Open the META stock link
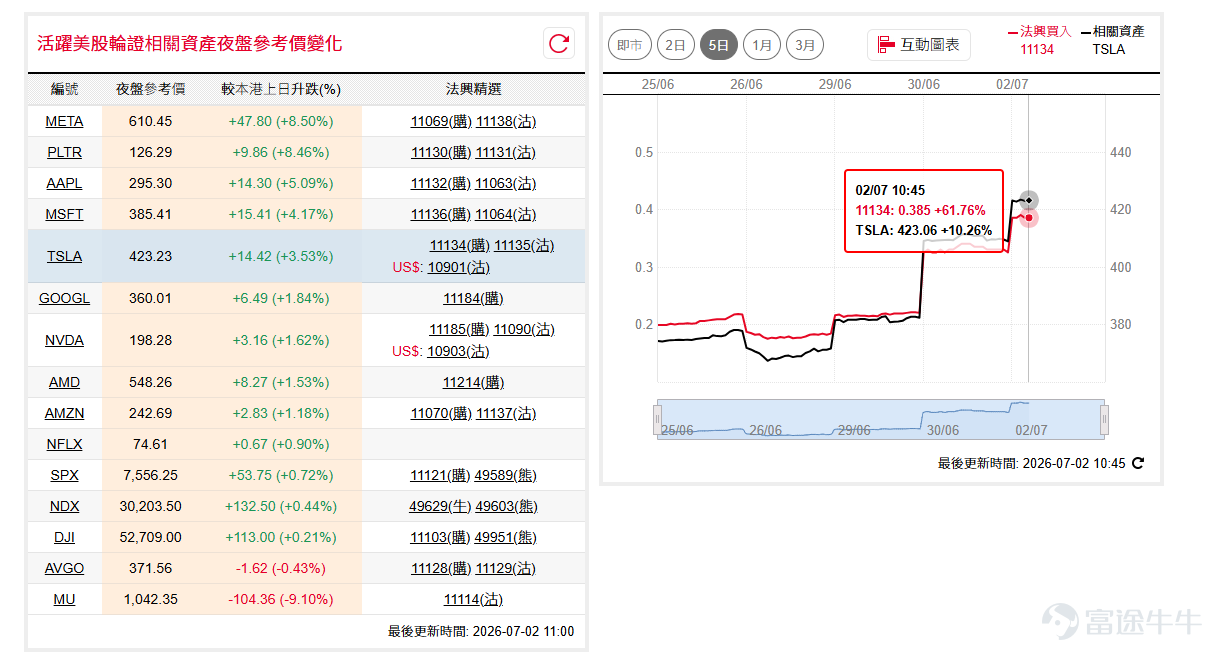This screenshot has height=658, width=1222. click(65, 121)
